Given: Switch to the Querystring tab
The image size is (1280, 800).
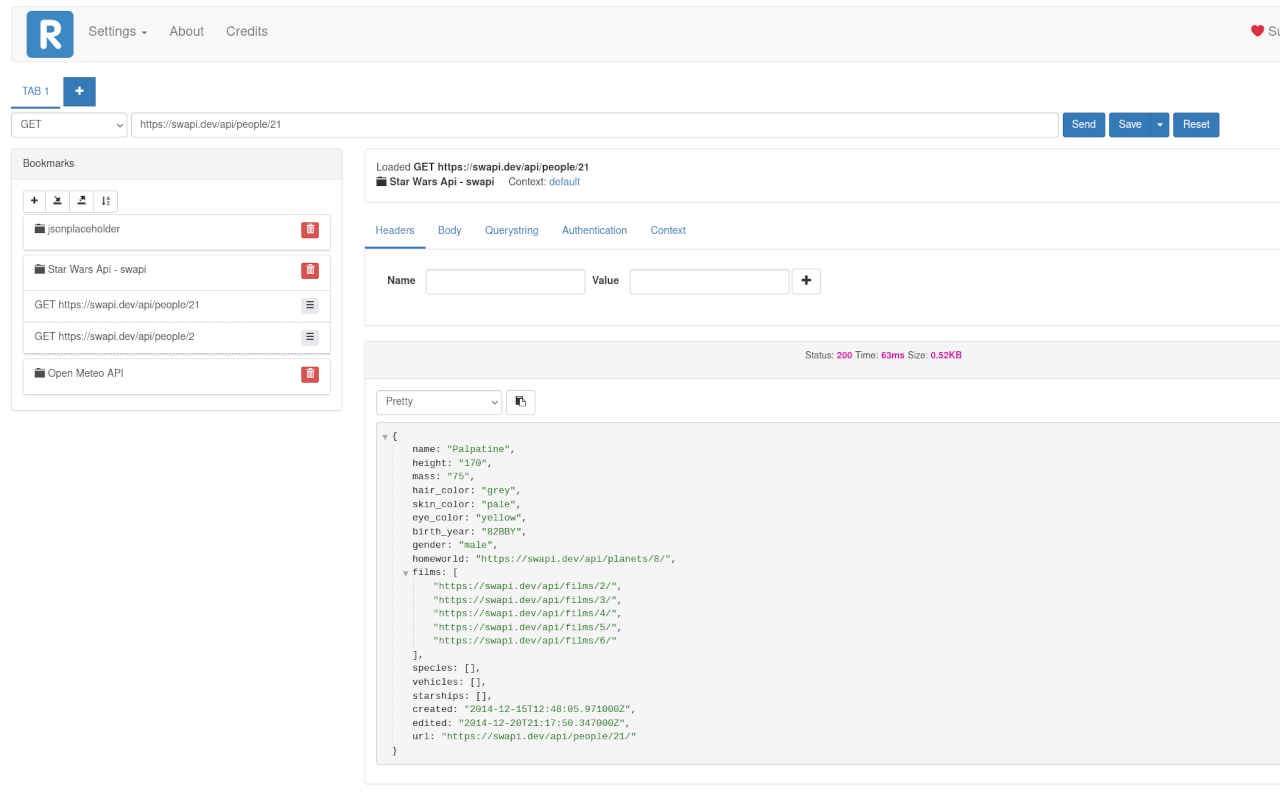Looking at the screenshot, I should (x=511, y=230).
